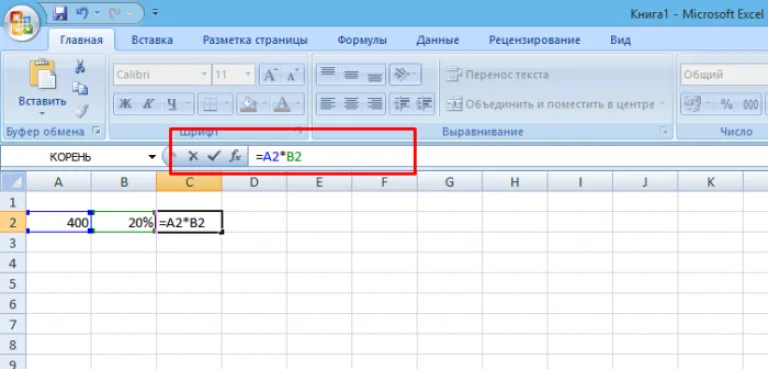
Task: Open the Calibri font name dropdown
Action: (x=204, y=75)
